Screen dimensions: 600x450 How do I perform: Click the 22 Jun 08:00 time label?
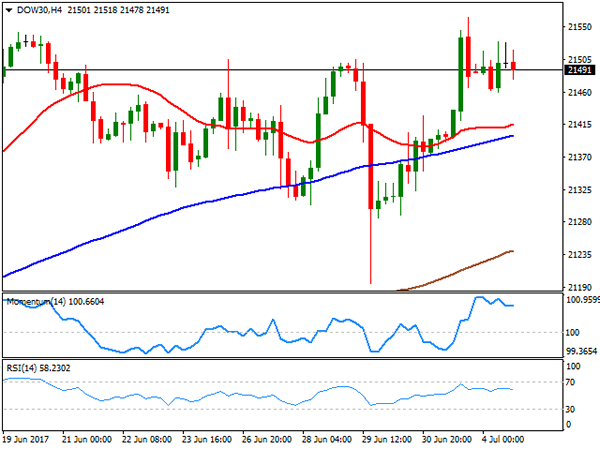(x=147, y=439)
